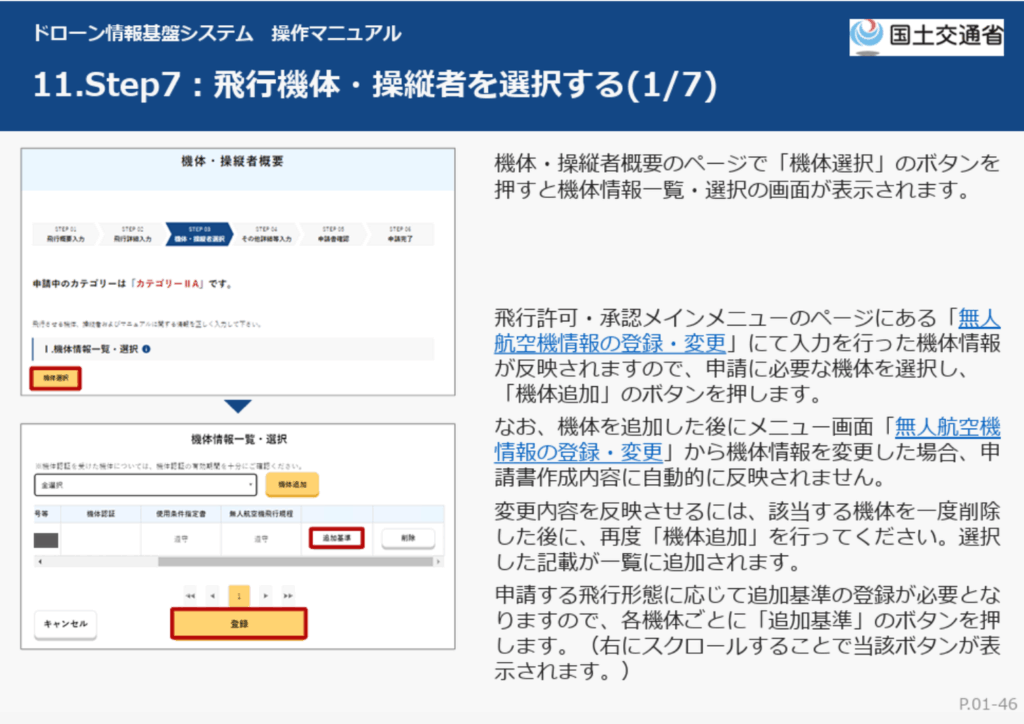Open the 全選択 aircraft dropdown
1024x724 pixels.
pyautogui.click(x=145, y=484)
